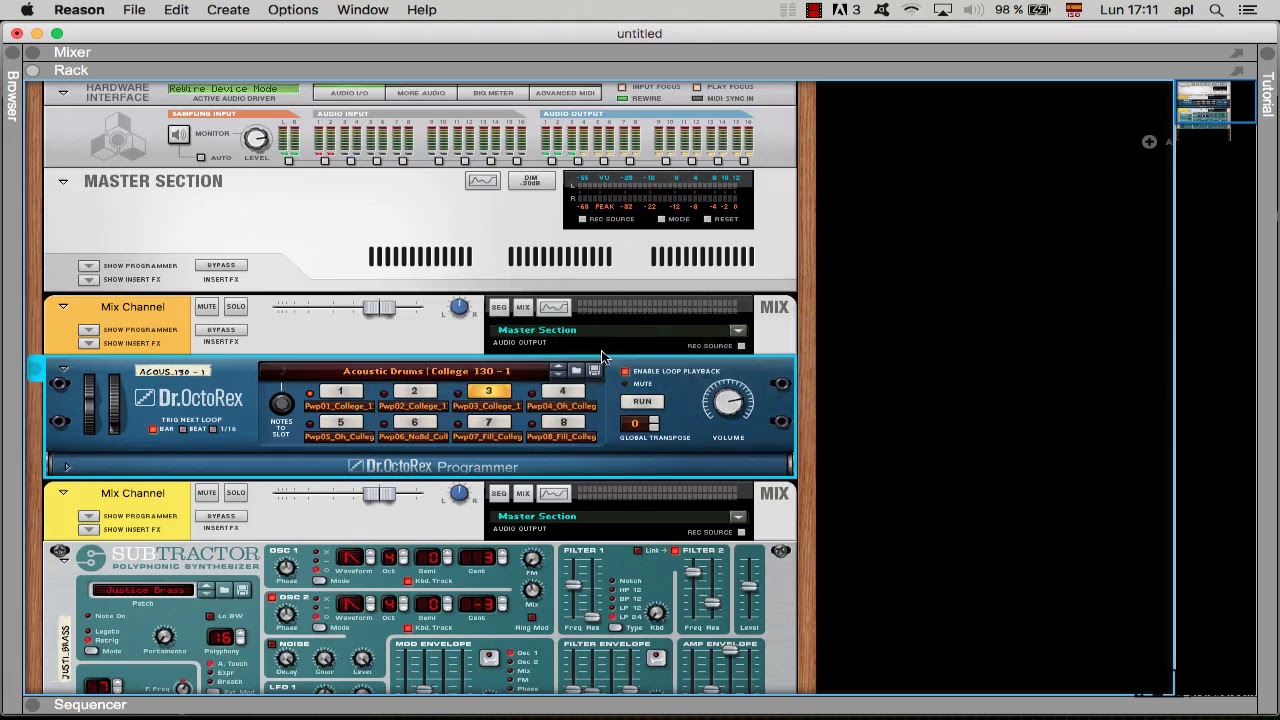Collapse the first Mix Channel device
The height and width of the screenshot is (720, 1280).
pos(63,307)
